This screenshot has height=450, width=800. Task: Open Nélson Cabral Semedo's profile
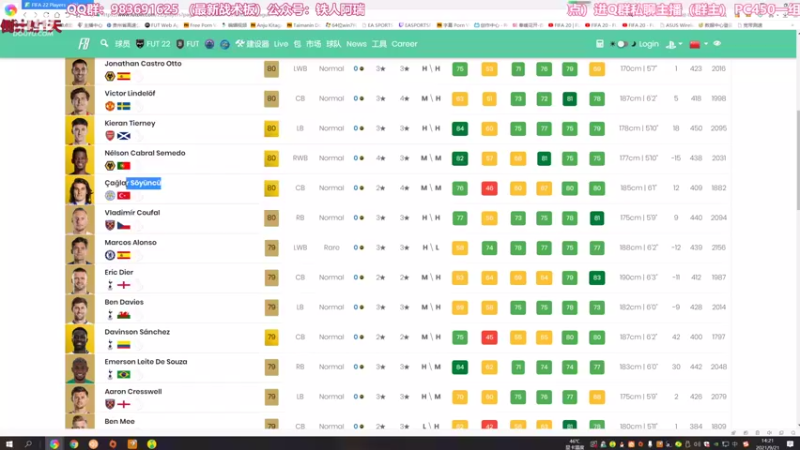coord(145,153)
